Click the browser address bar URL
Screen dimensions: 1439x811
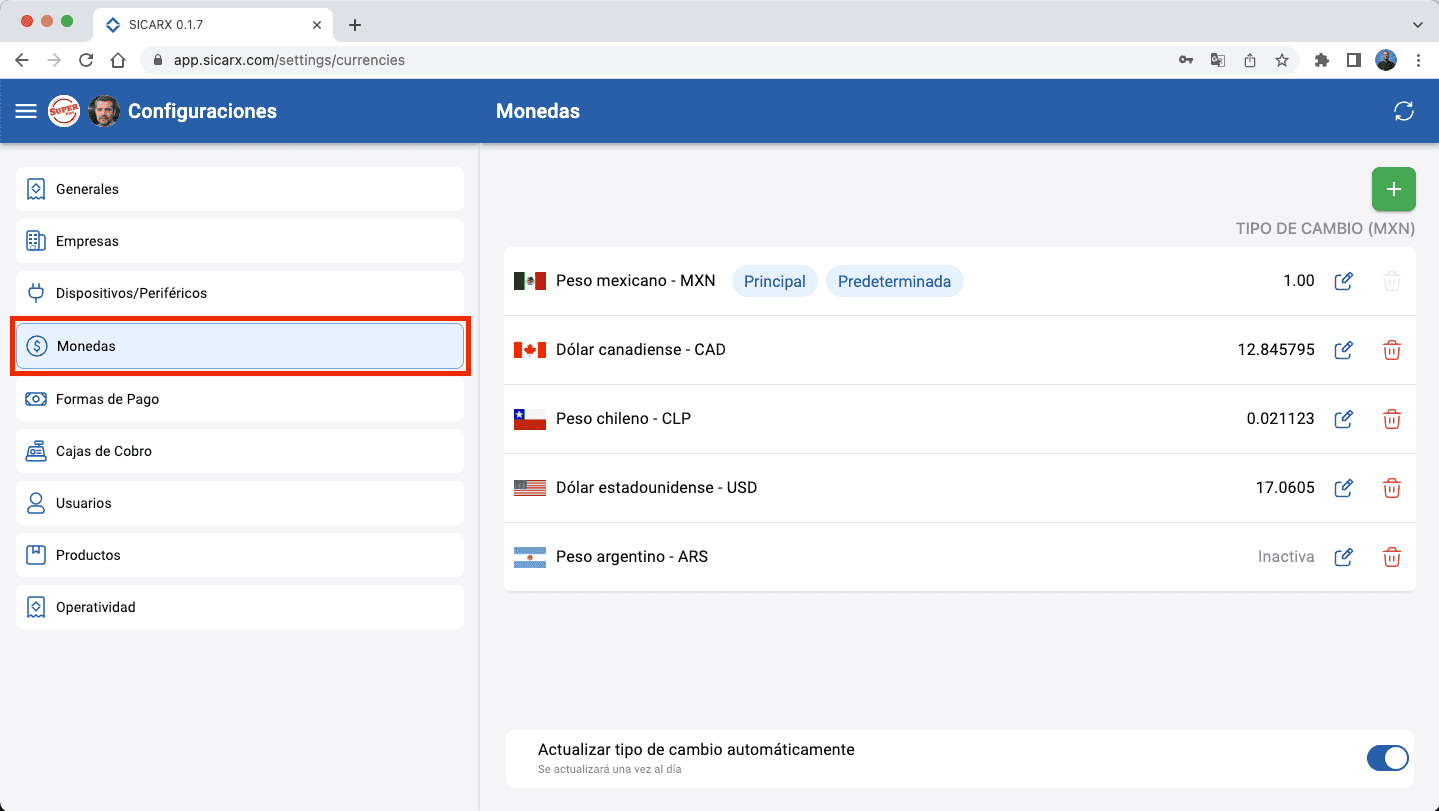tap(289, 60)
